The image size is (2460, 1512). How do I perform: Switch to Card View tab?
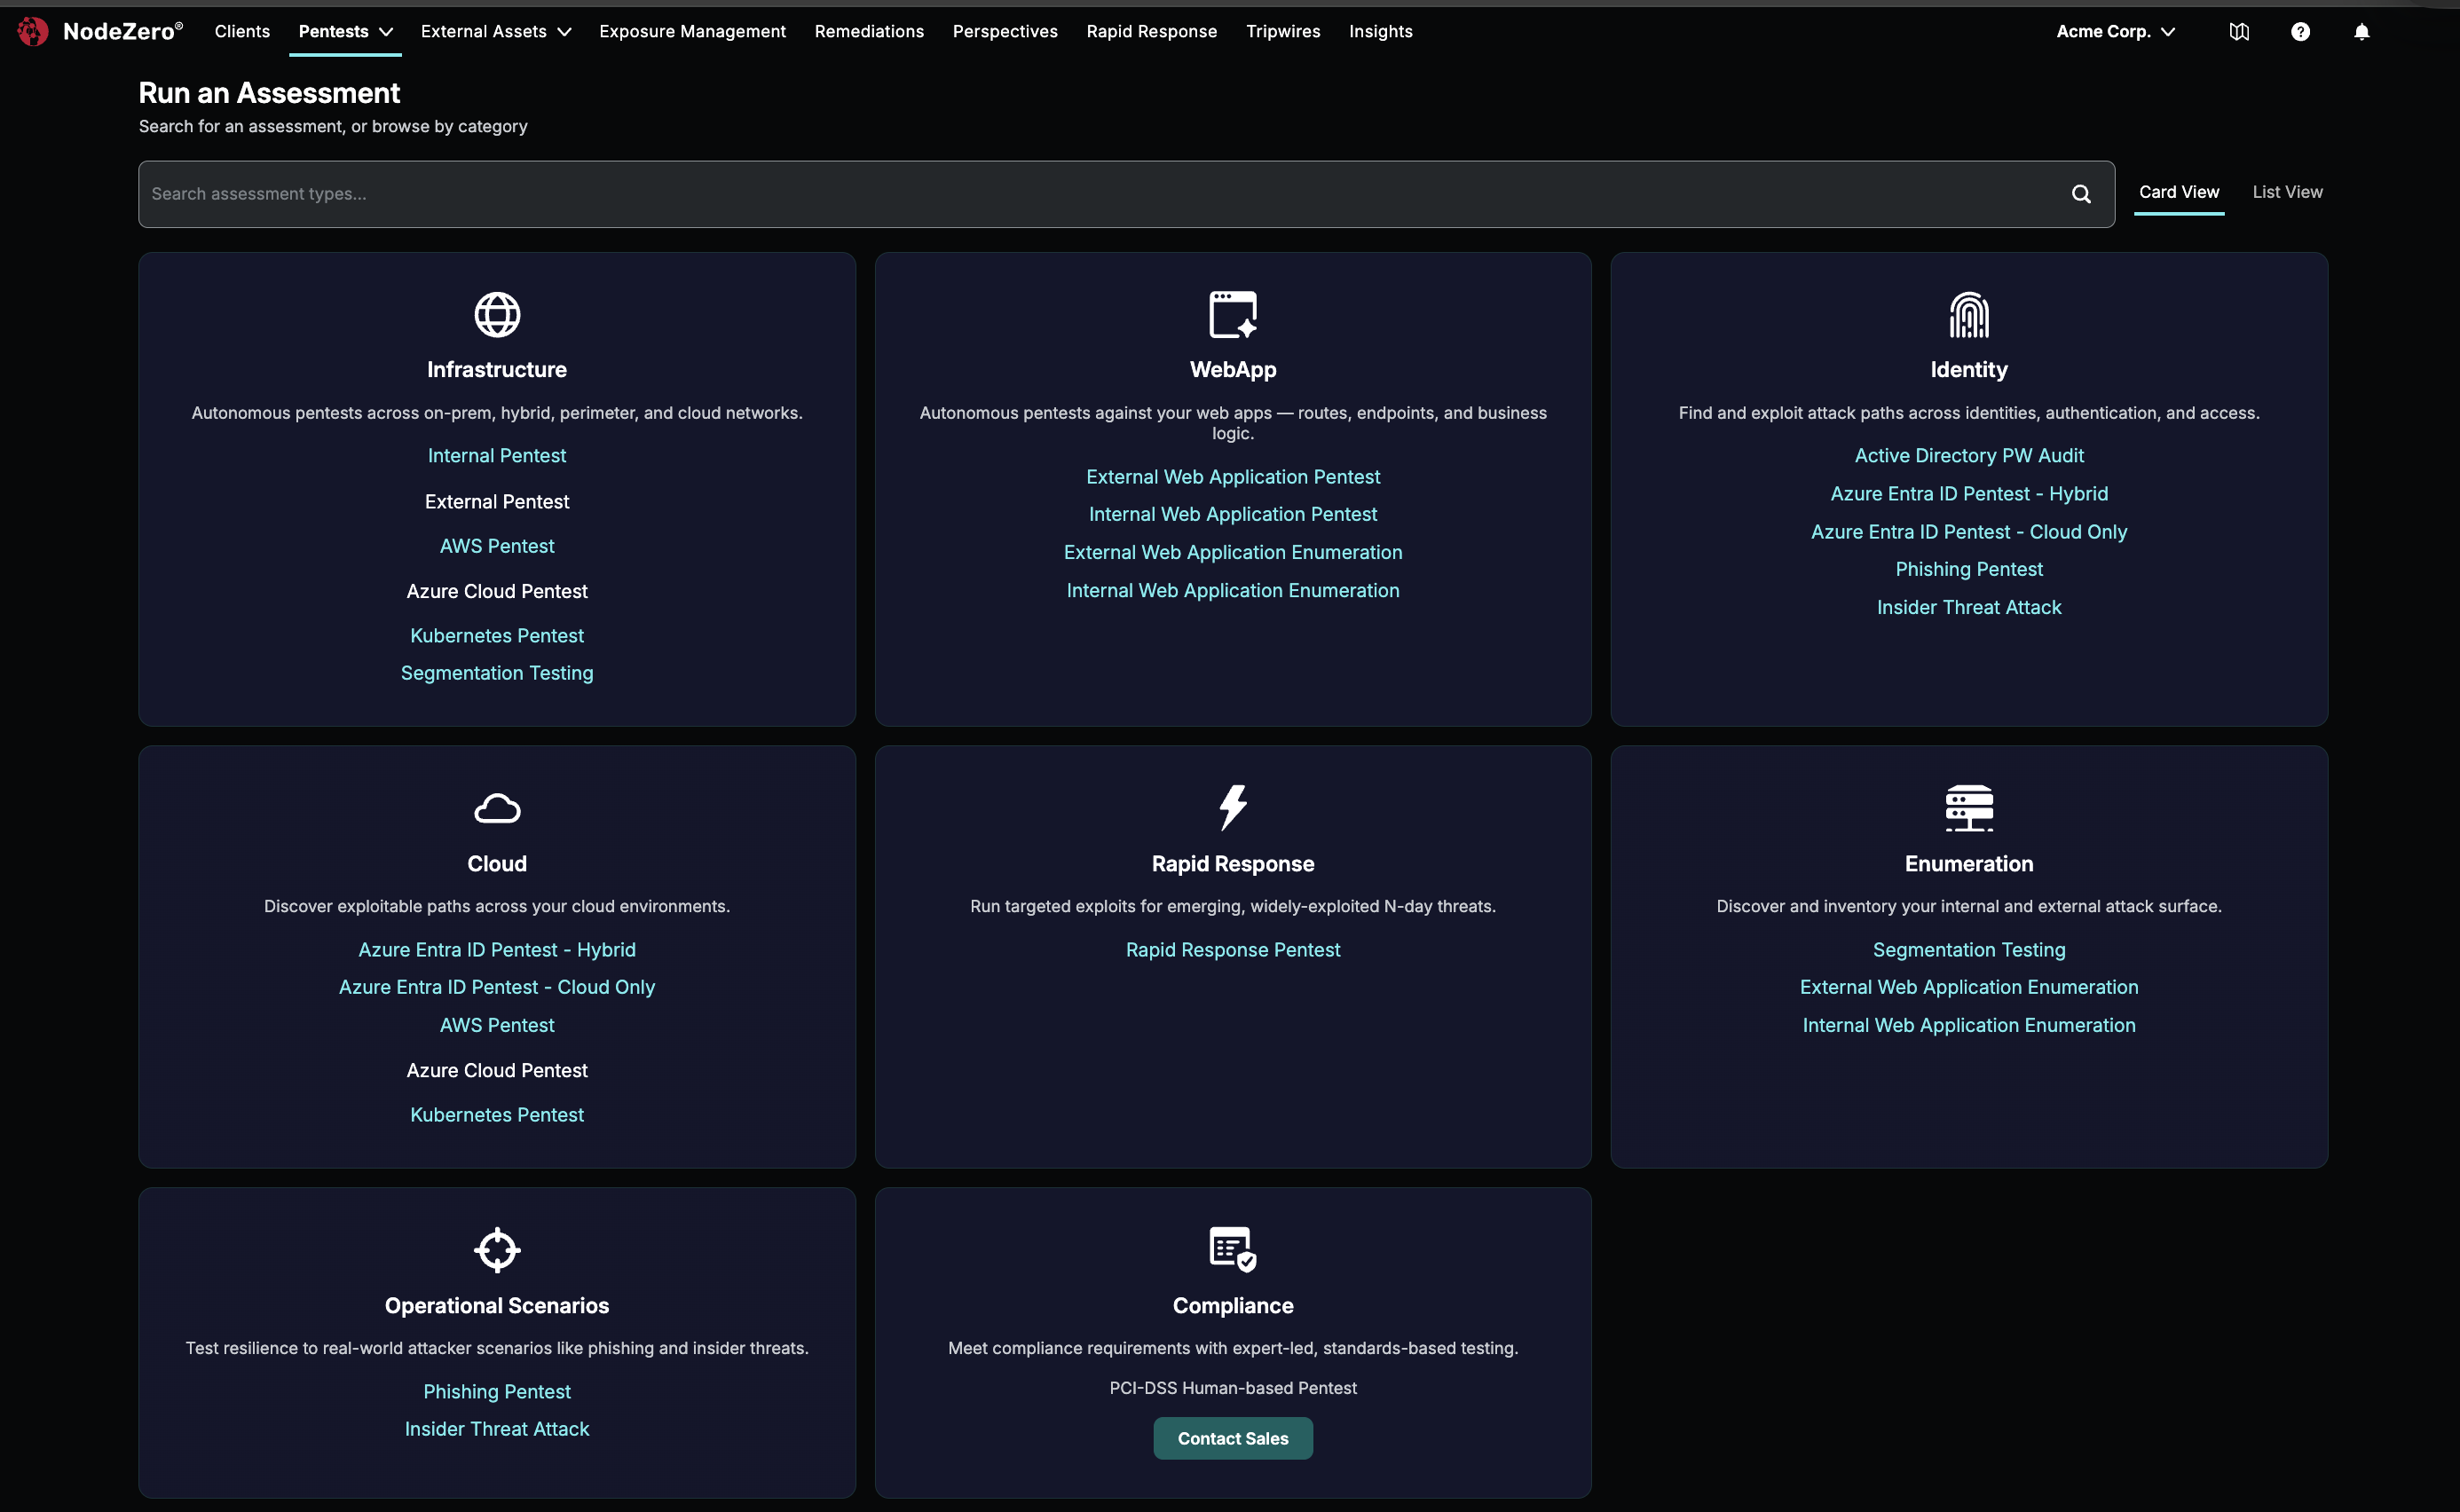click(2178, 192)
